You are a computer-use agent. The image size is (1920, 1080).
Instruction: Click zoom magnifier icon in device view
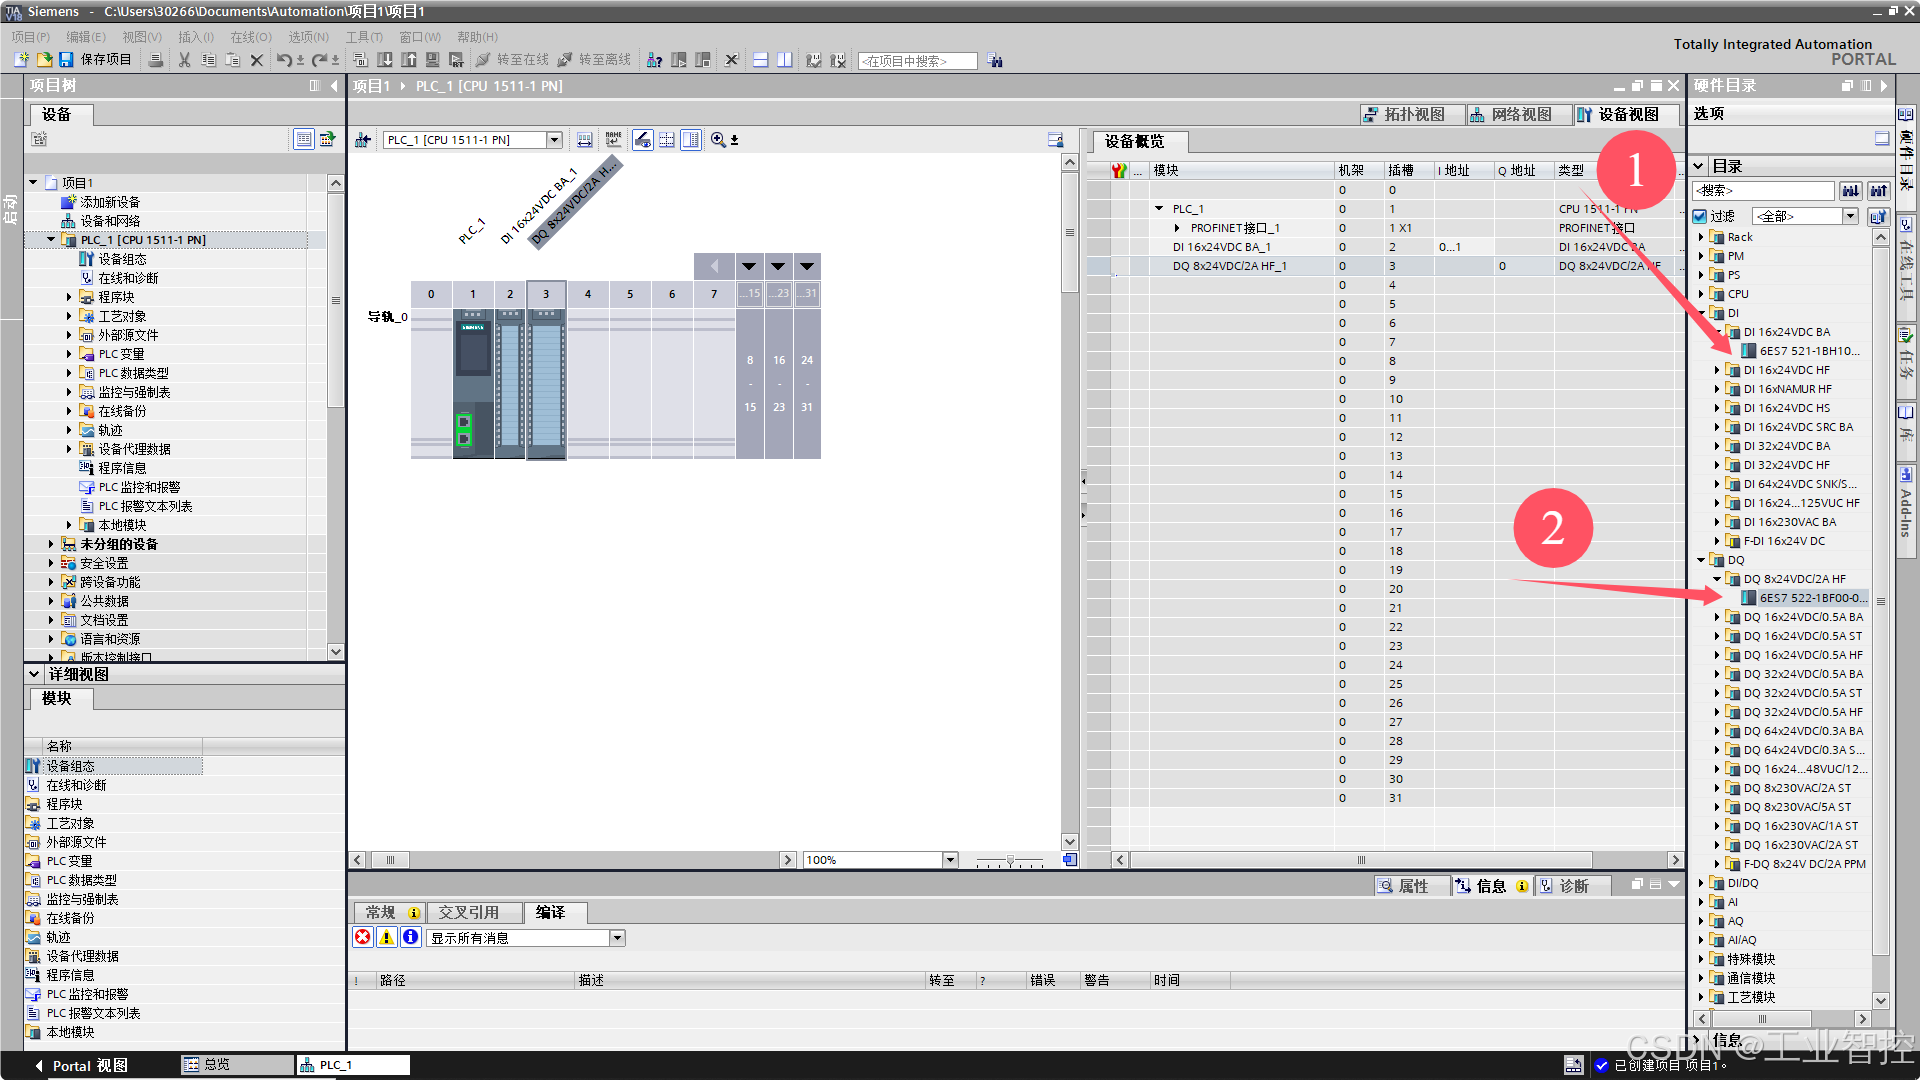pyautogui.click(x=718, y=140)
